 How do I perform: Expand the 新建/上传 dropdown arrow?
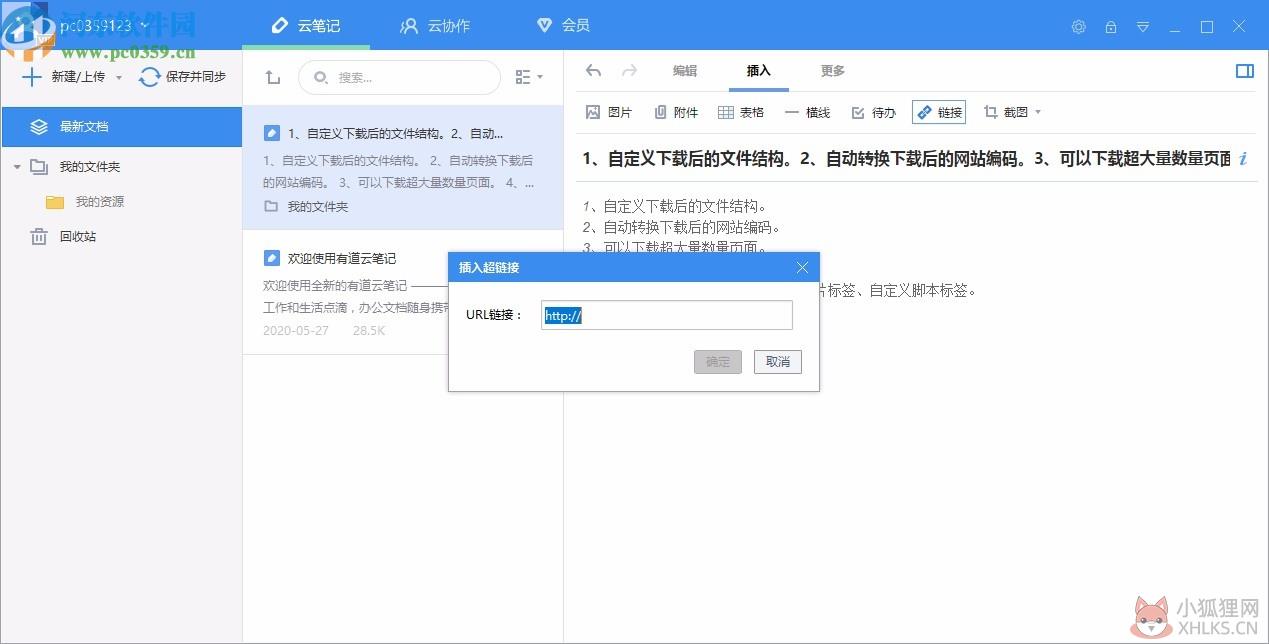(x=119, y=77)
